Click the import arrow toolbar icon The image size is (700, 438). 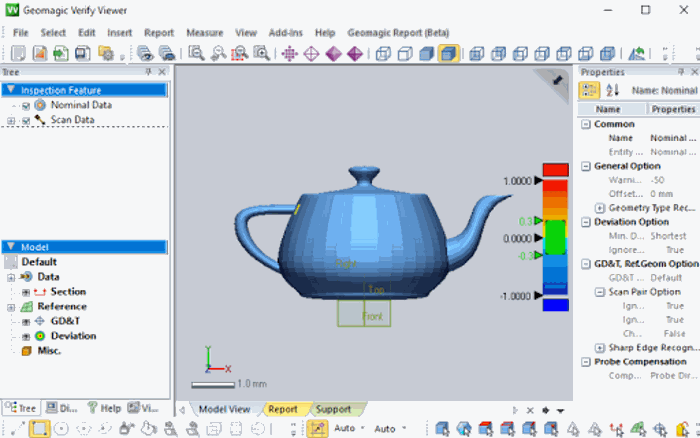coord(61,54)
